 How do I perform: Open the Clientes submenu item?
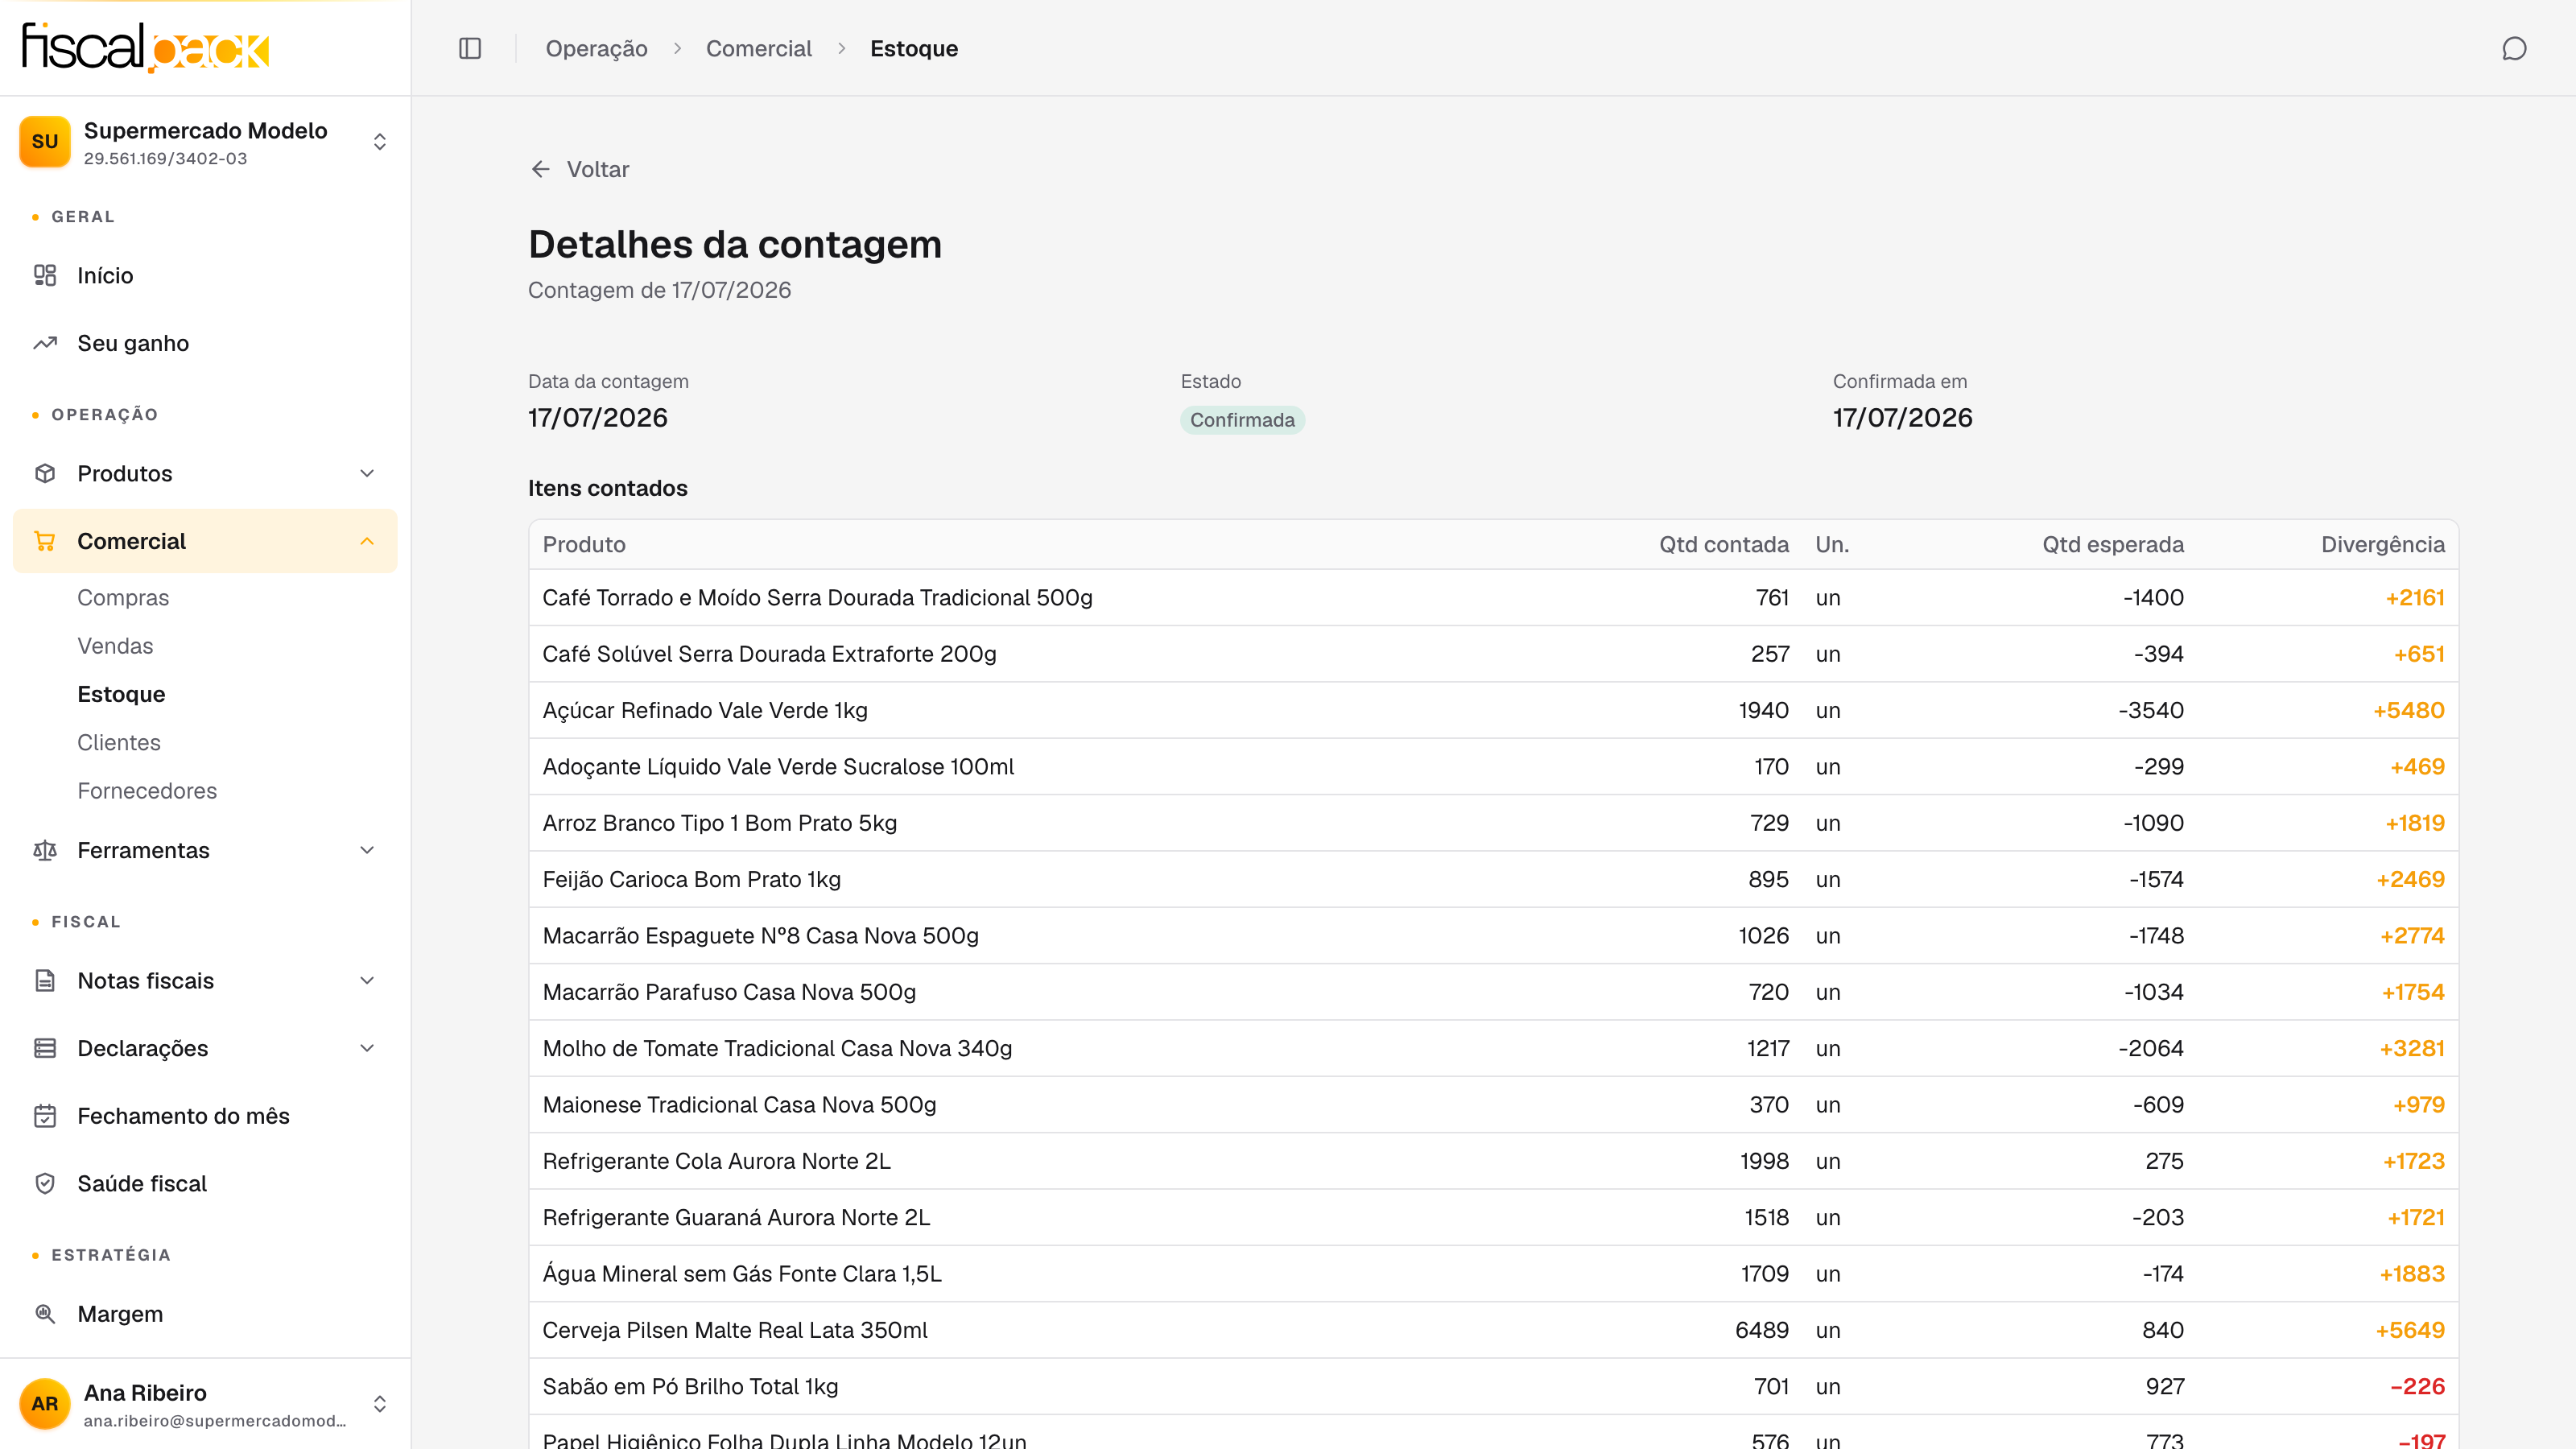119,742
